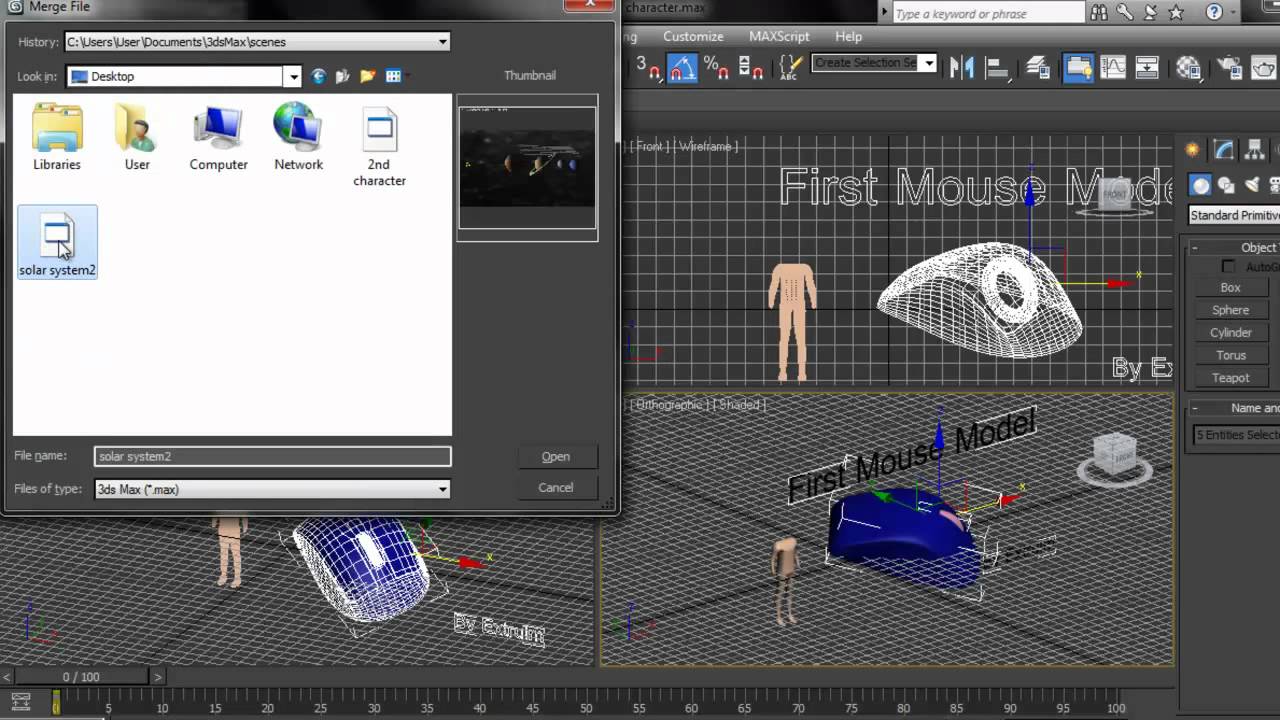
Task: Switch to the Modify command panel
Action: [x=1224, y=150]
